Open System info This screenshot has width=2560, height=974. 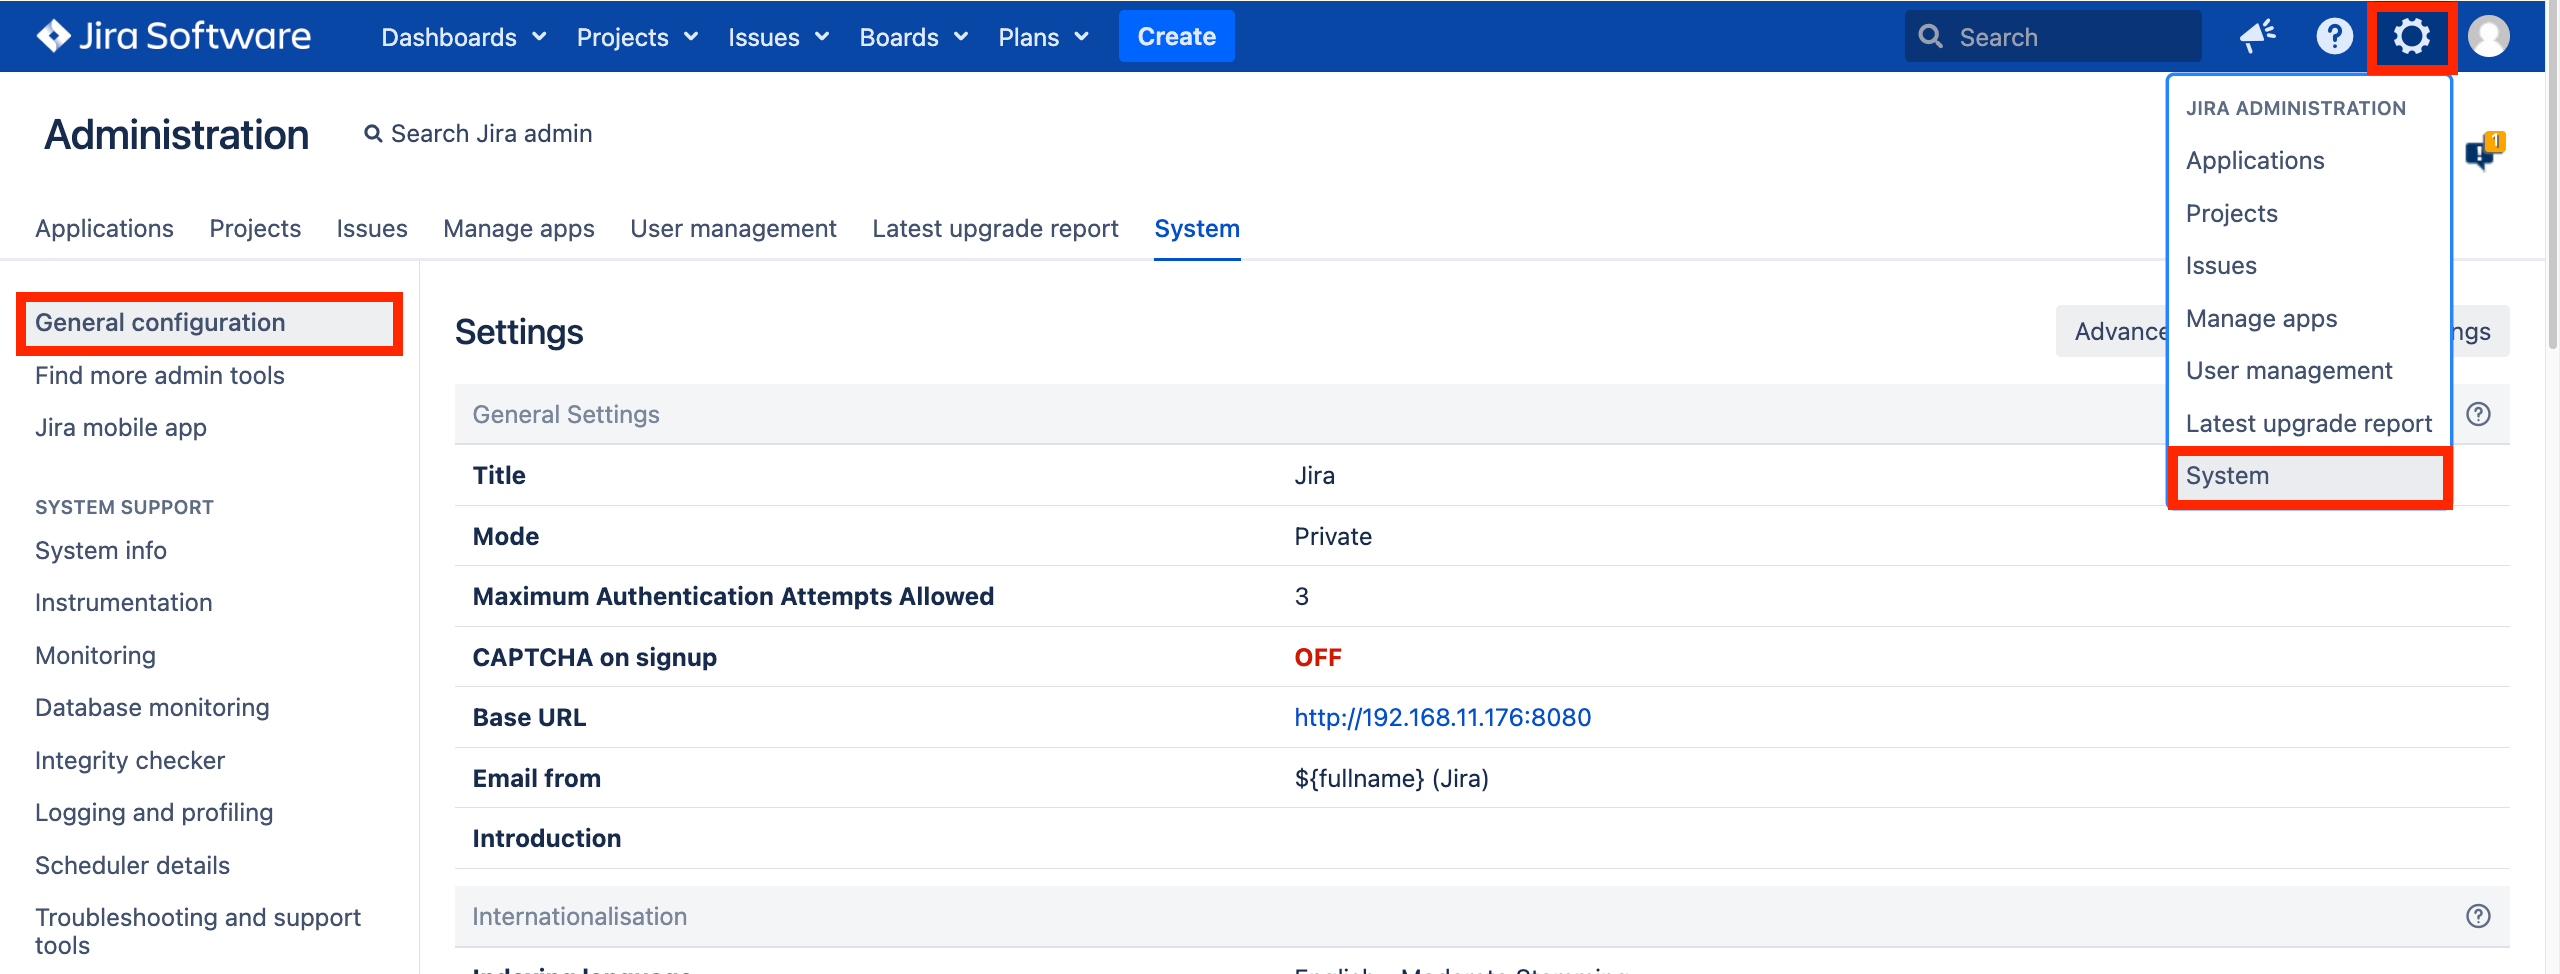(101, 551)
